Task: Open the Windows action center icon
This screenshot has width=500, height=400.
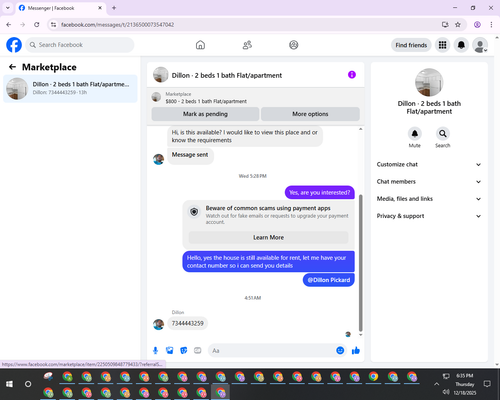Action: tap(487, 384)
